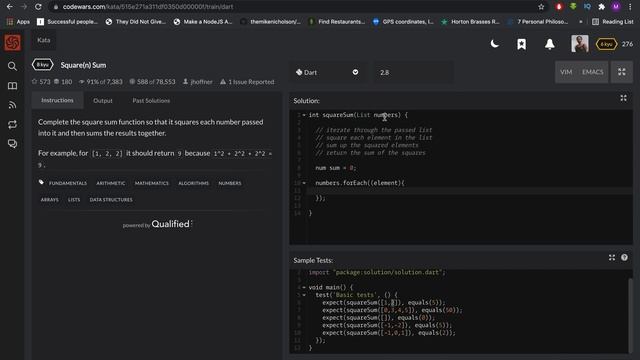Viewport: 640px width, 360px height.
Task: Click the Kata breadcrumb label
Action: pyautogui.click(x=44, y=40)
